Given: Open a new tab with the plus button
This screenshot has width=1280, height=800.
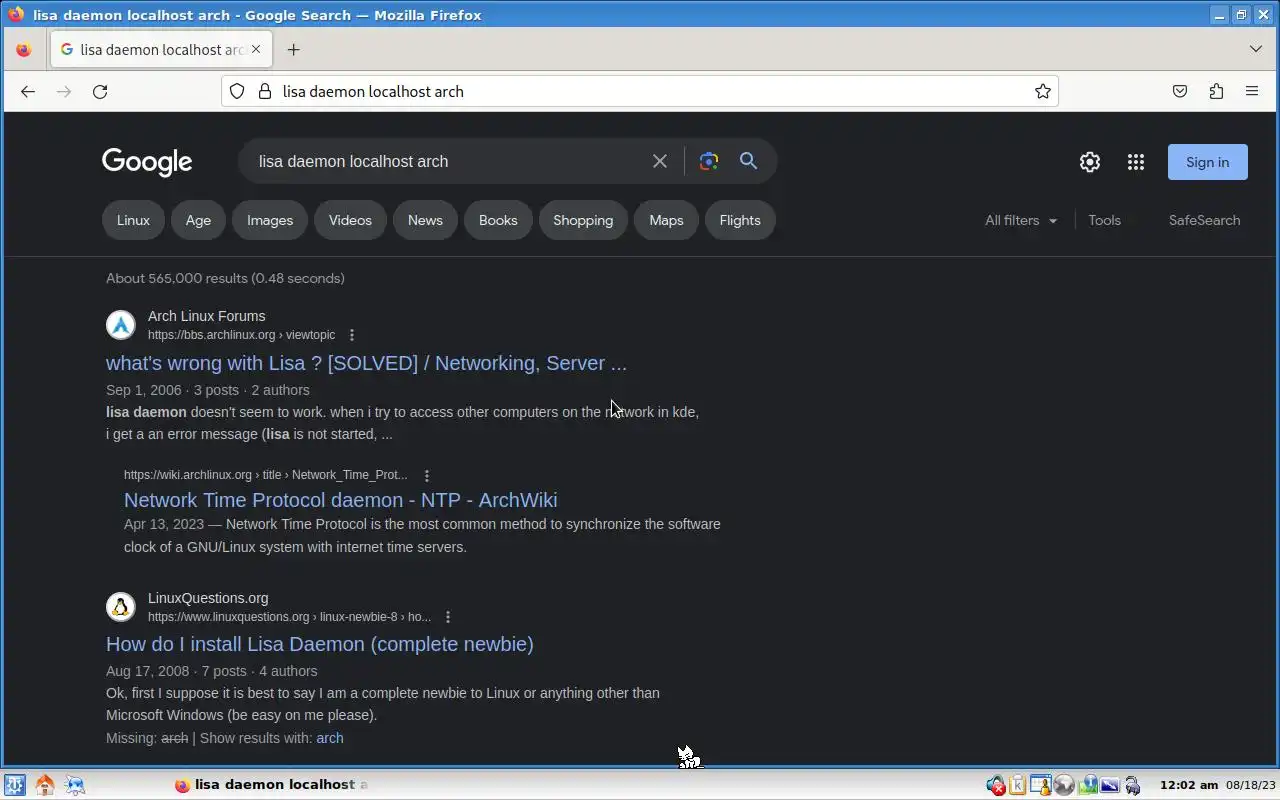Looking at the screenshot, I should (293, 49).
